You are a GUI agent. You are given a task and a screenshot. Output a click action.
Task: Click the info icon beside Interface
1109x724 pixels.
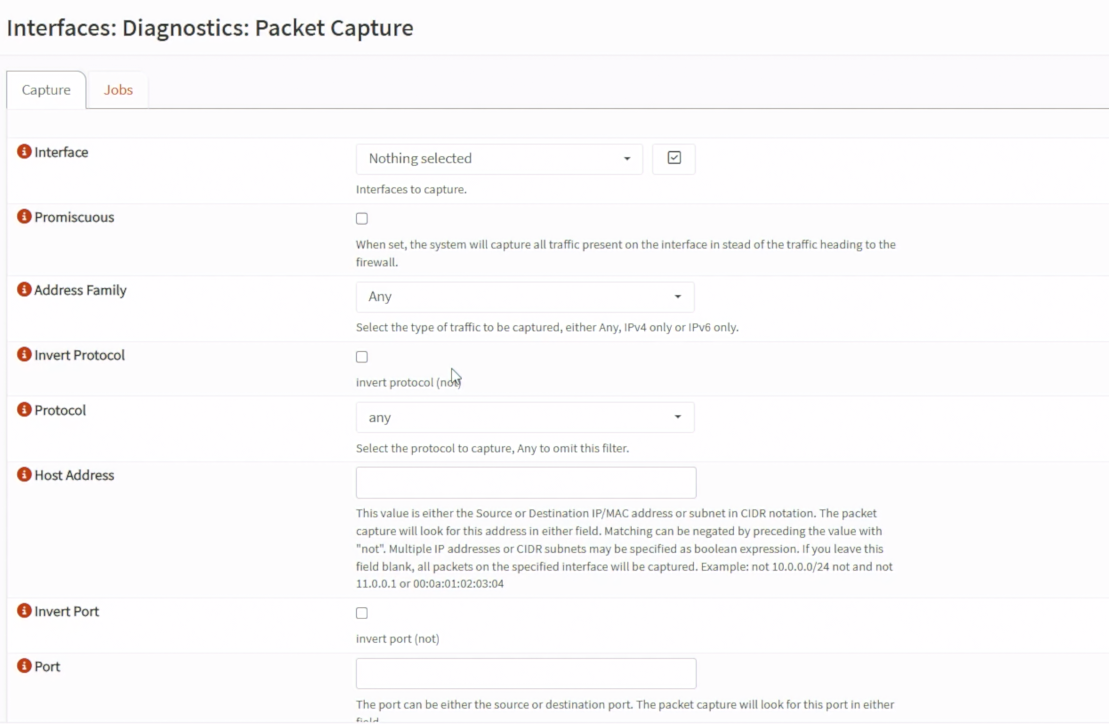pos(24,151)
